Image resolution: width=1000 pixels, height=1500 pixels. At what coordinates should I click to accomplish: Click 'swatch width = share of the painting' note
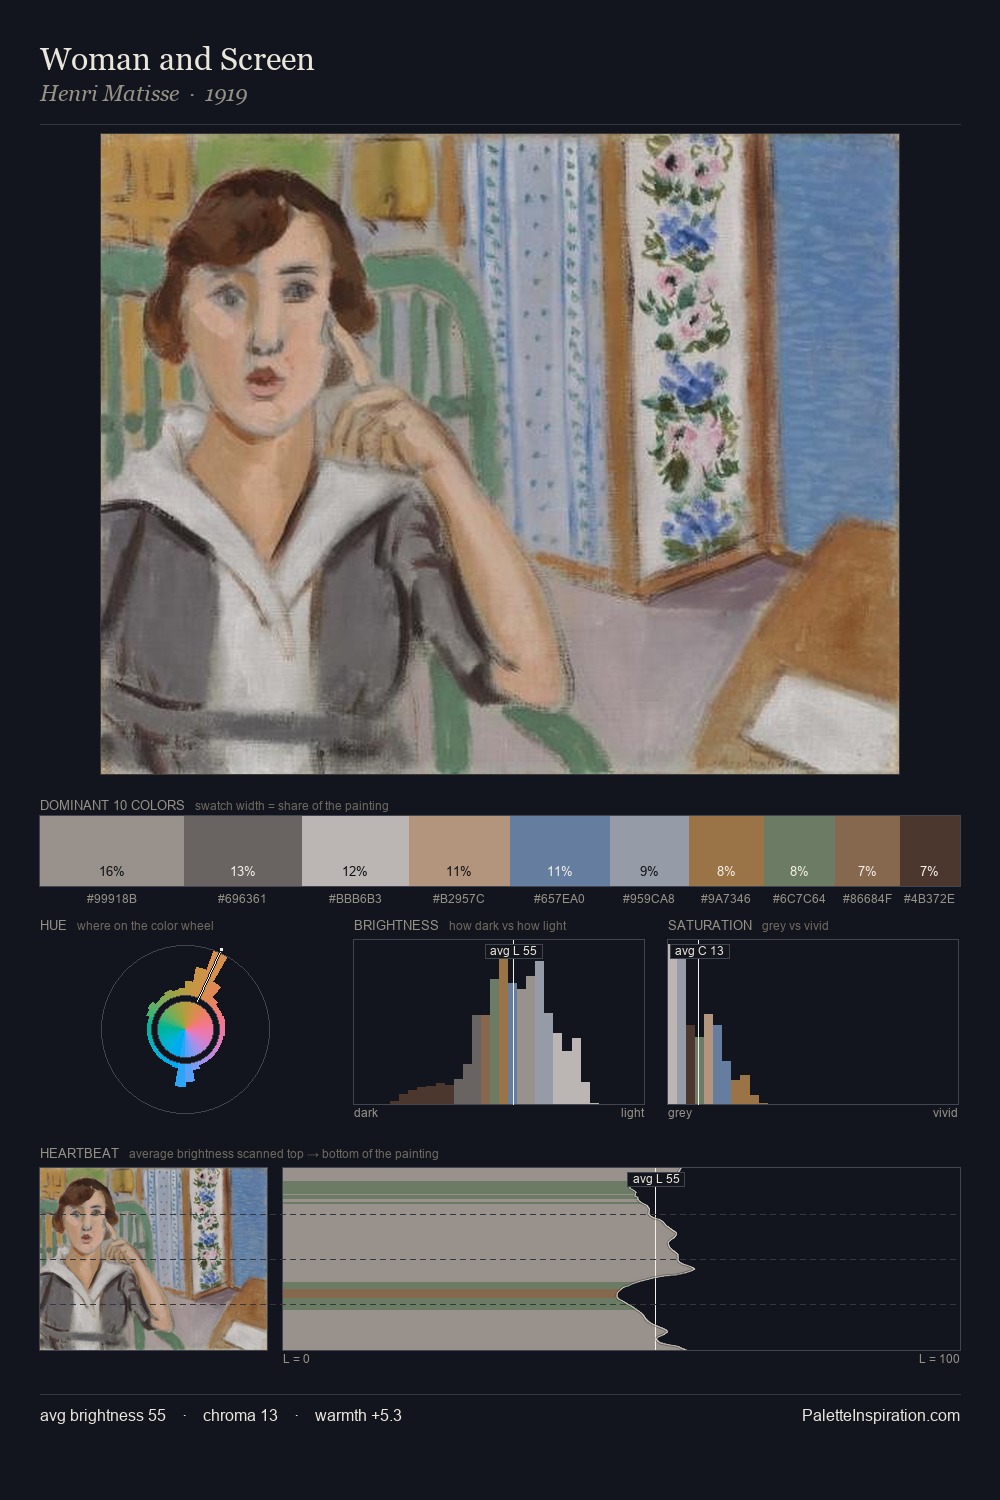click(292, 805)
